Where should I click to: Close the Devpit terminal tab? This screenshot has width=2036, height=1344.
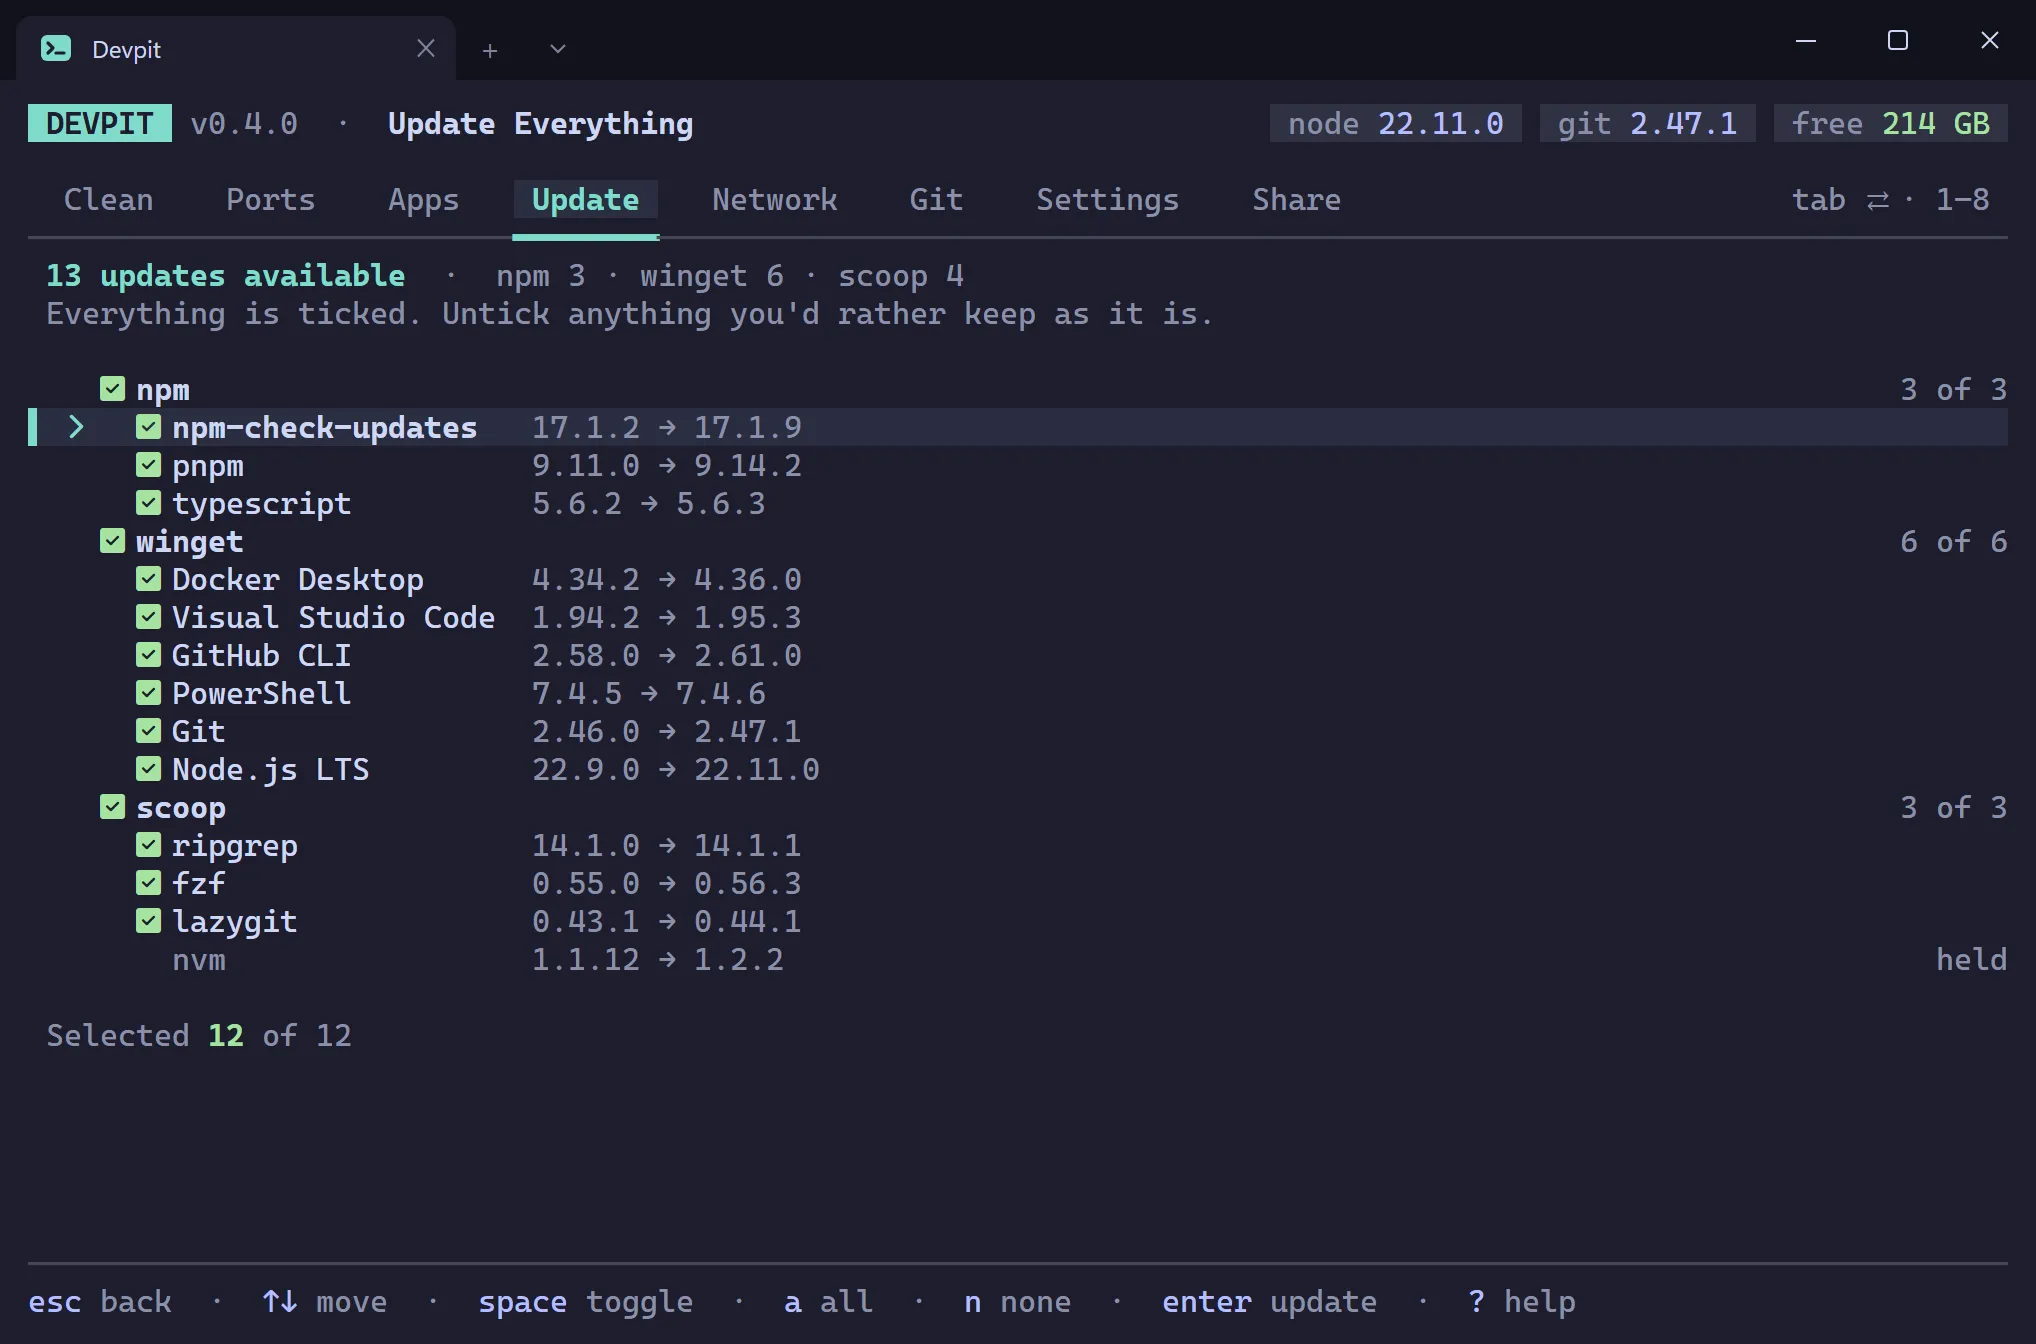tap(426, 48)
